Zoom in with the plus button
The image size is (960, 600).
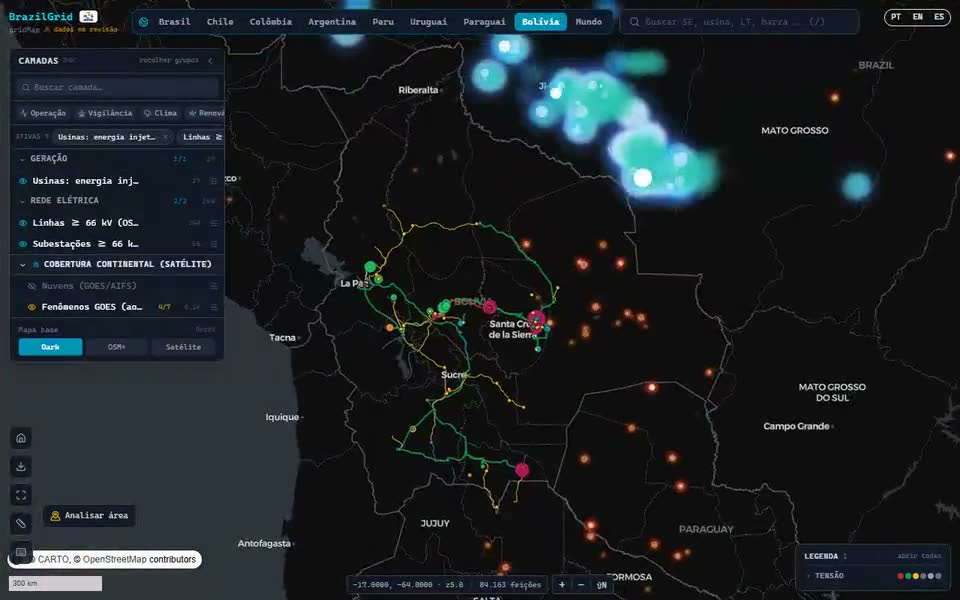561,585
